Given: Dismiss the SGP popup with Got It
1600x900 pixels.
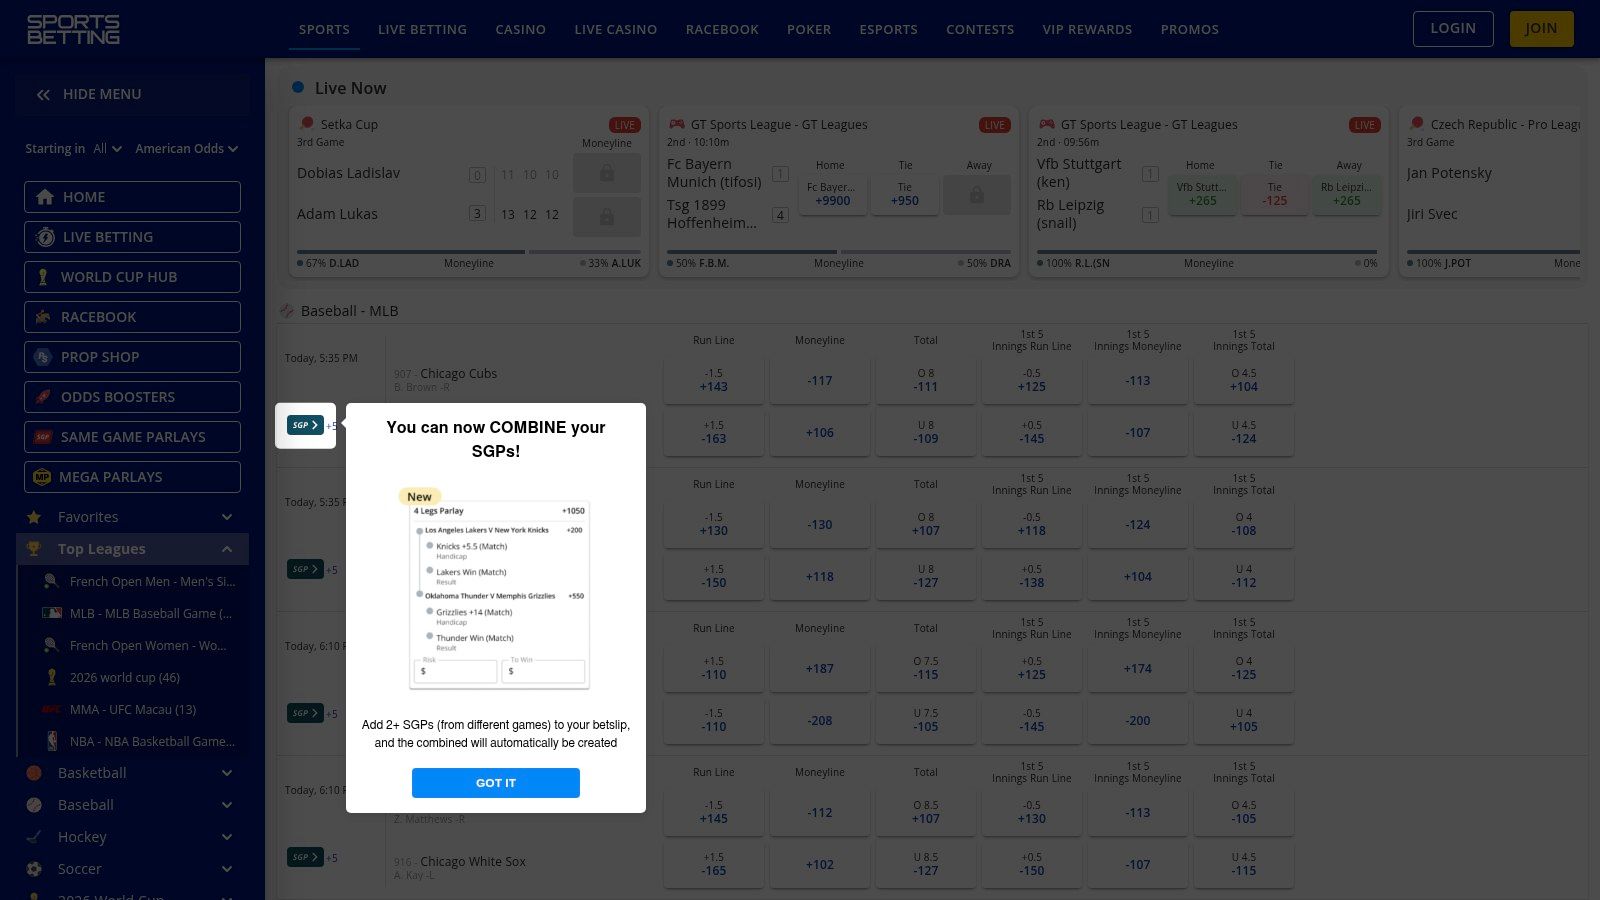Looking at the screenshot, I should pyautogui.click(x=496, y=783).
